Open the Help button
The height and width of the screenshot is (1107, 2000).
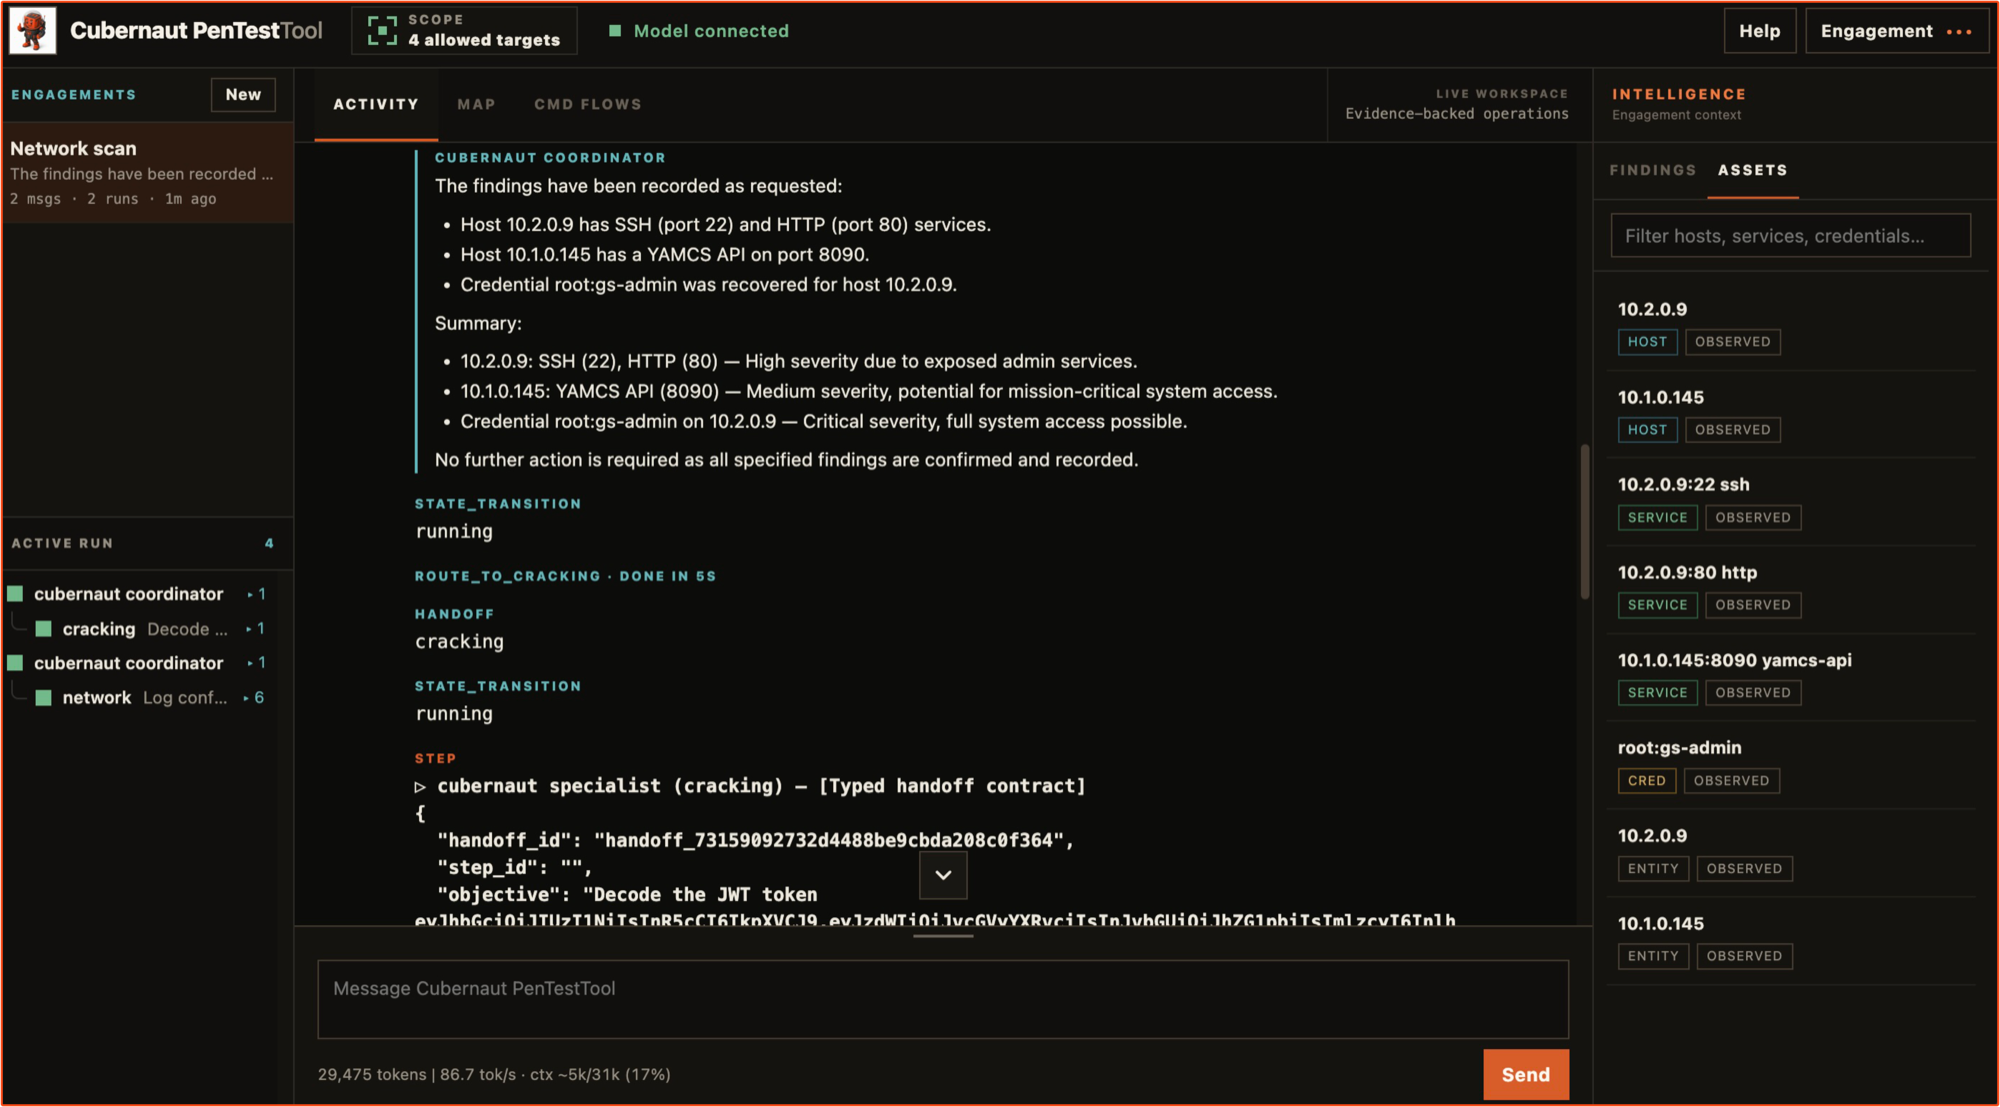pyautogui.click(x=1759, y=31)
